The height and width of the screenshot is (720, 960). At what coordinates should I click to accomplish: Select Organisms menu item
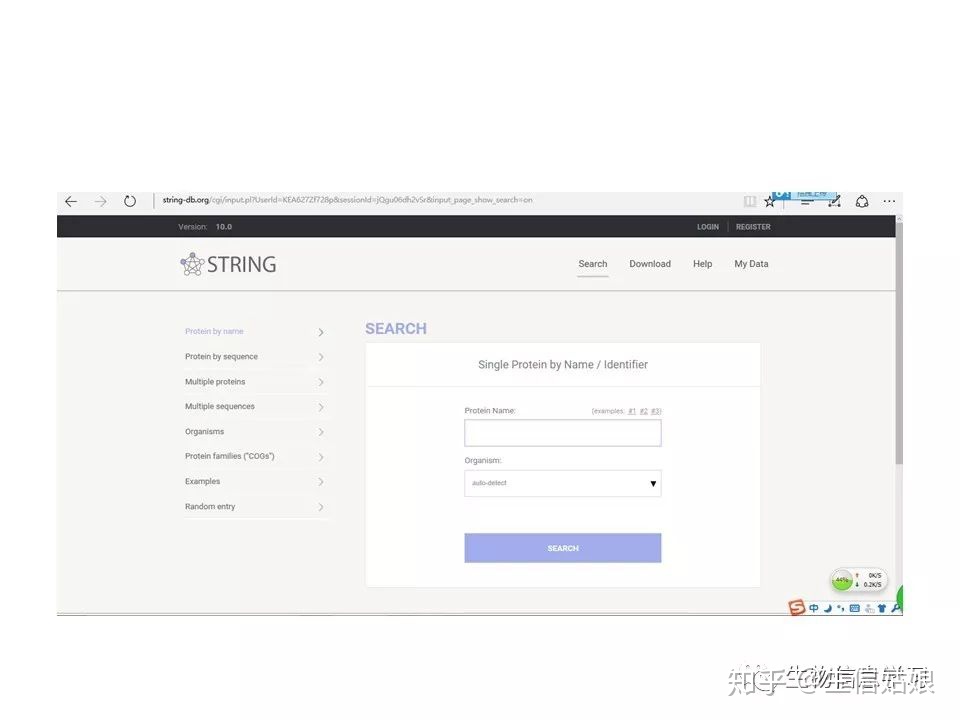204,432
